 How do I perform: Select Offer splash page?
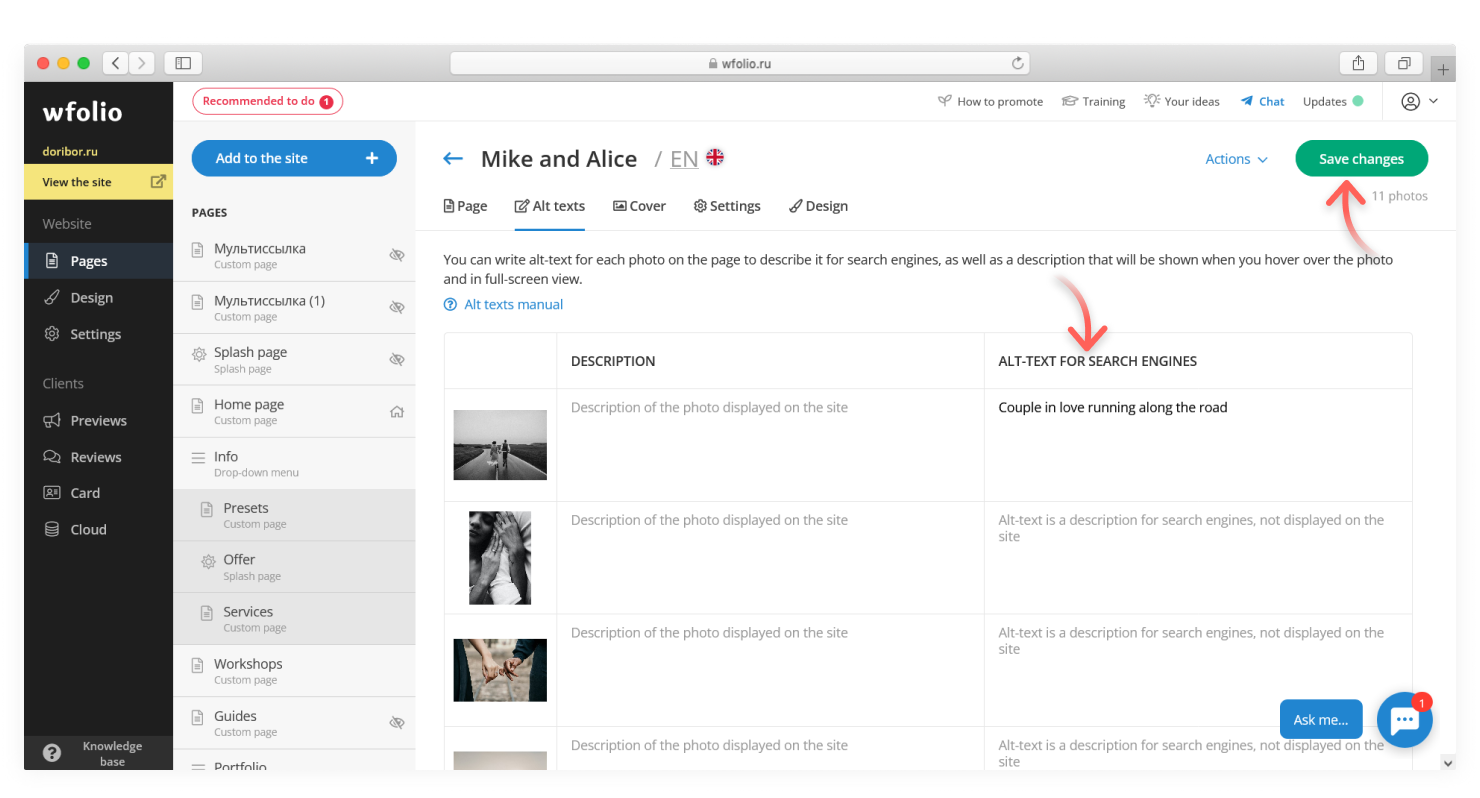tap(294, 567)
